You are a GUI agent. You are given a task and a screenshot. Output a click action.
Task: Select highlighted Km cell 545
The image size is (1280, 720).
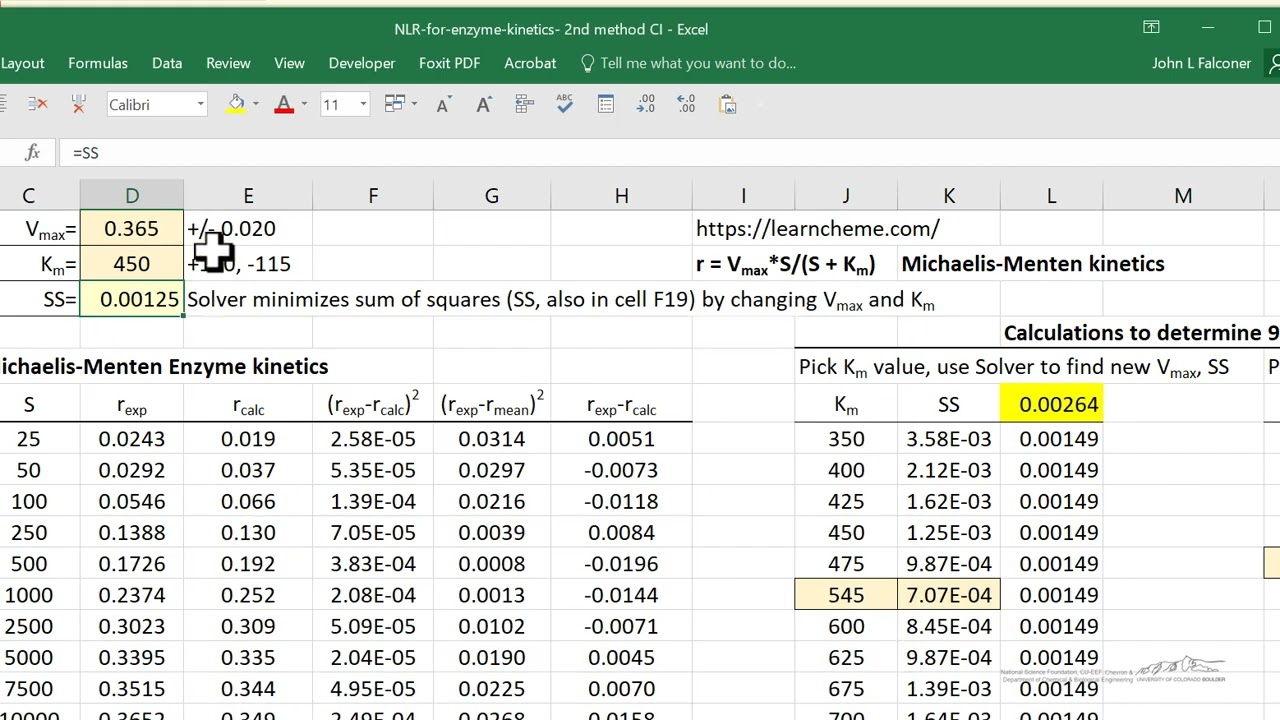tap(846, 595)
